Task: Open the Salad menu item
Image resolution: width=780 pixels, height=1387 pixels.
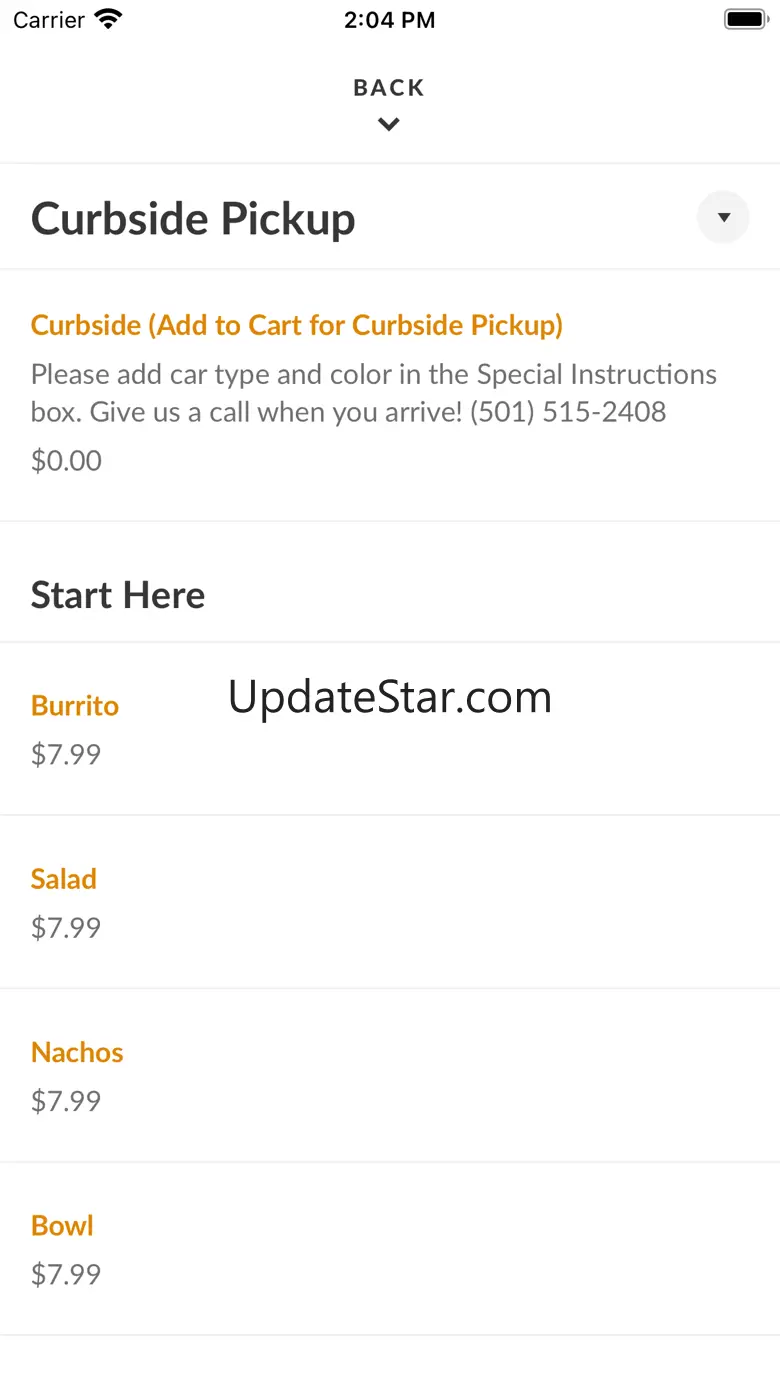Action: click(64, 879)
